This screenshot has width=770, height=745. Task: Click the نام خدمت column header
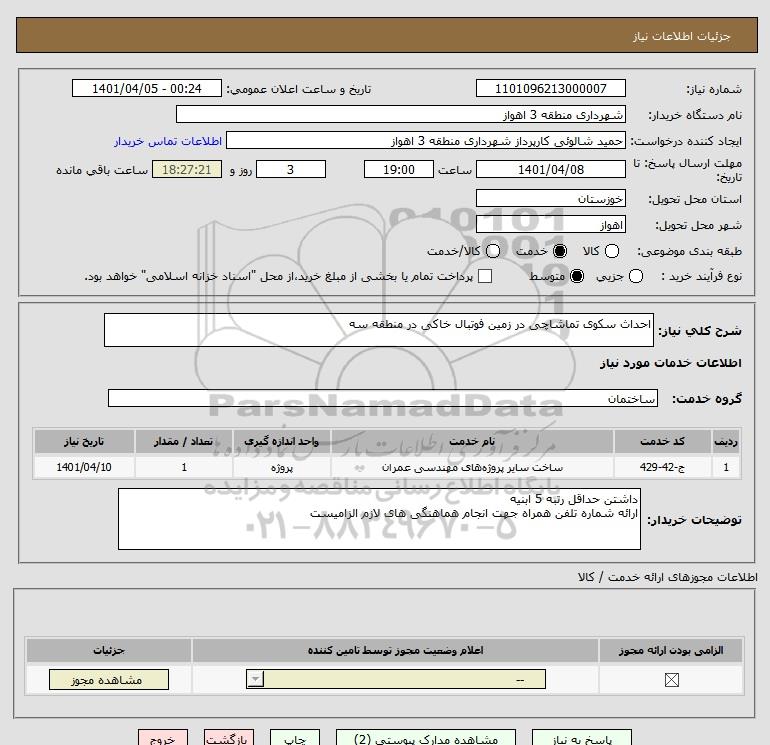click(472, 441)
